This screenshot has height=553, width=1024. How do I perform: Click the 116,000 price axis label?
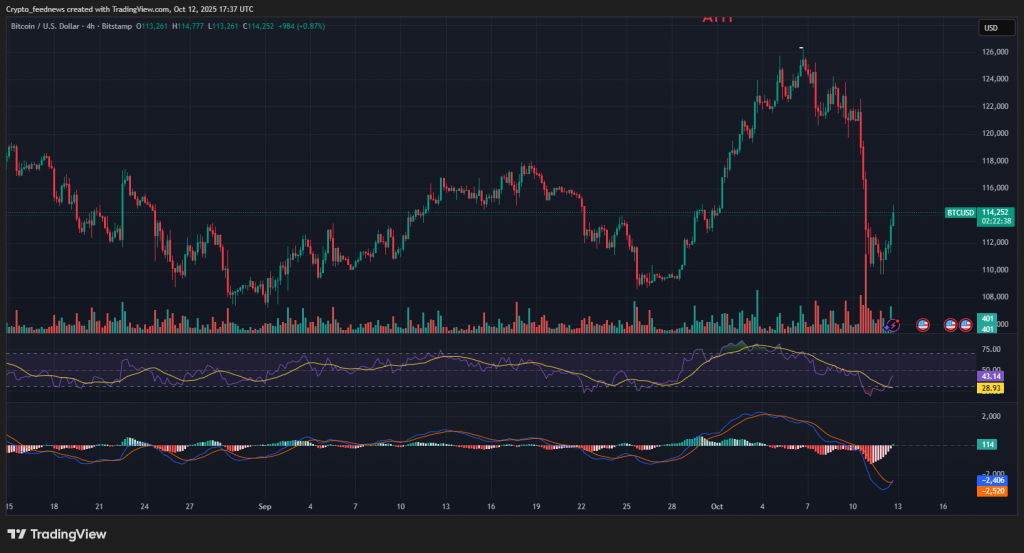(x=995, y=188)
